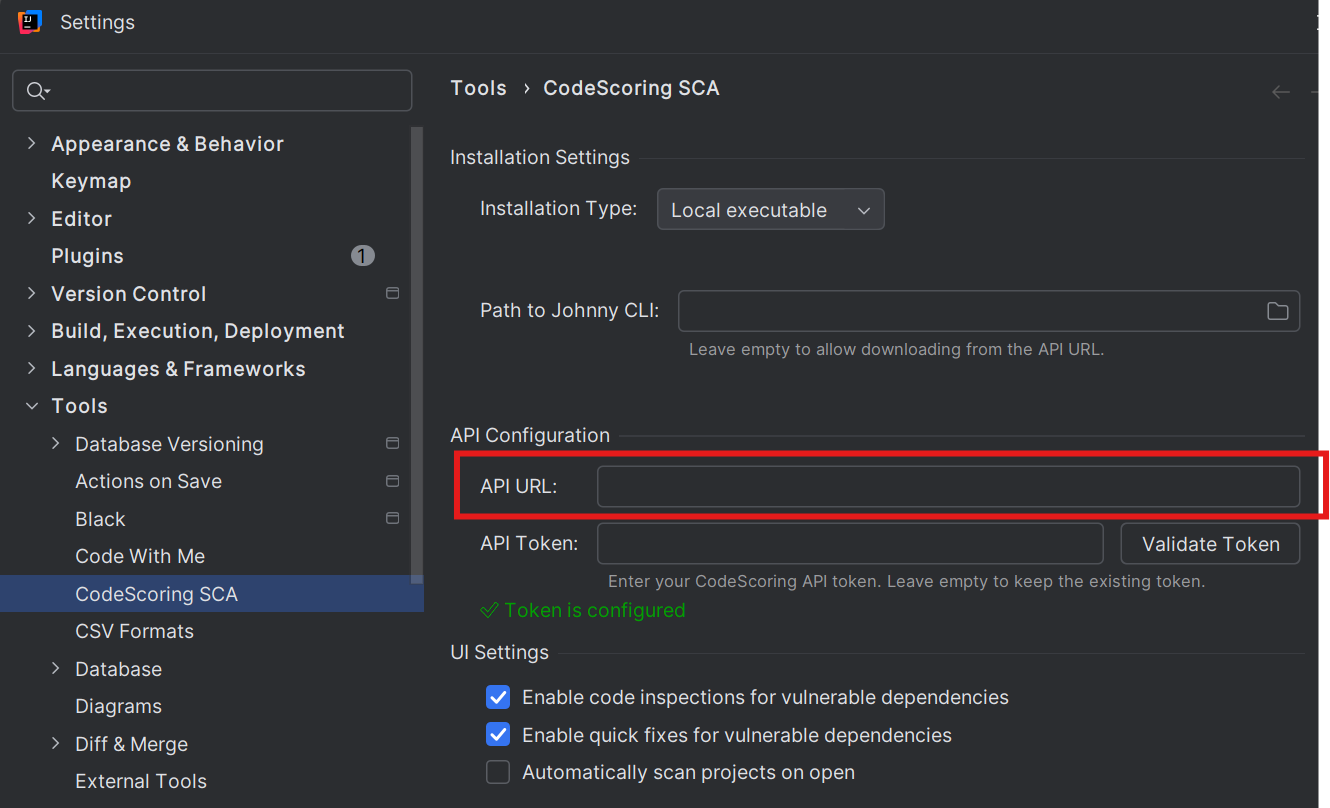Click the CodeScoring SCA breadcrumb title
The width and height of the screenshot is (1330, 808).
(x=631, y=88)
